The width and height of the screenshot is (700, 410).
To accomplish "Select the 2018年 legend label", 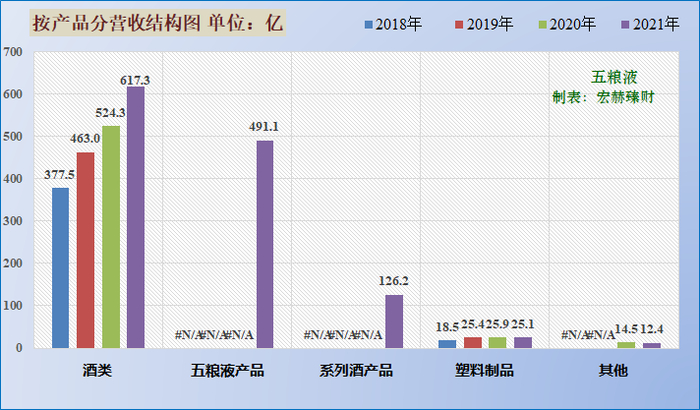I will pyautogui.click(x=399, y=24).
